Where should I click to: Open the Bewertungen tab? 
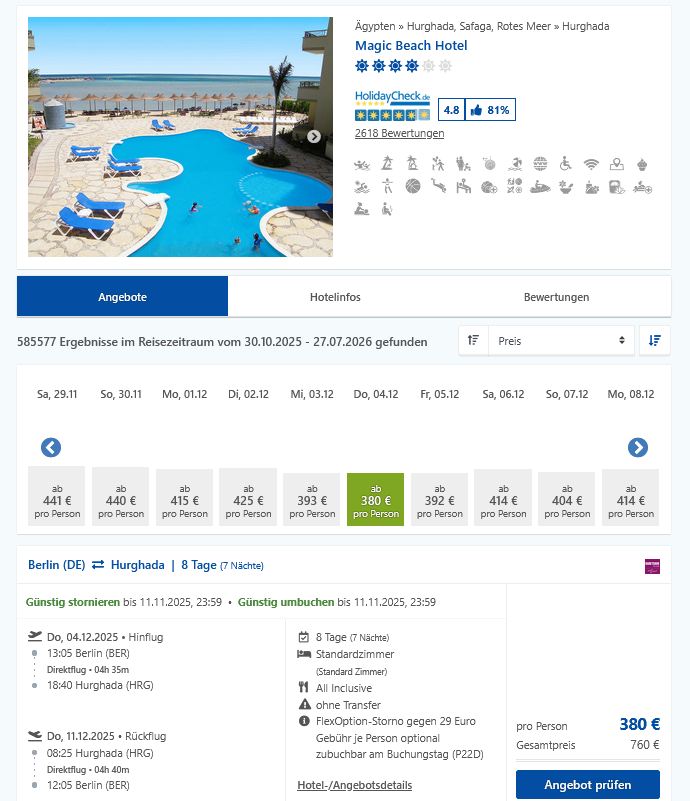click(556, 297)
